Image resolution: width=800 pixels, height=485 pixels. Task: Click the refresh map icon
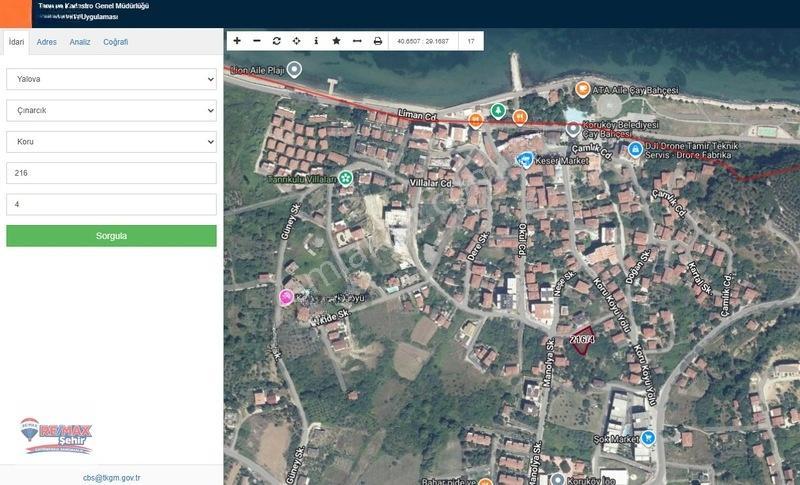(x=277, y=41)
